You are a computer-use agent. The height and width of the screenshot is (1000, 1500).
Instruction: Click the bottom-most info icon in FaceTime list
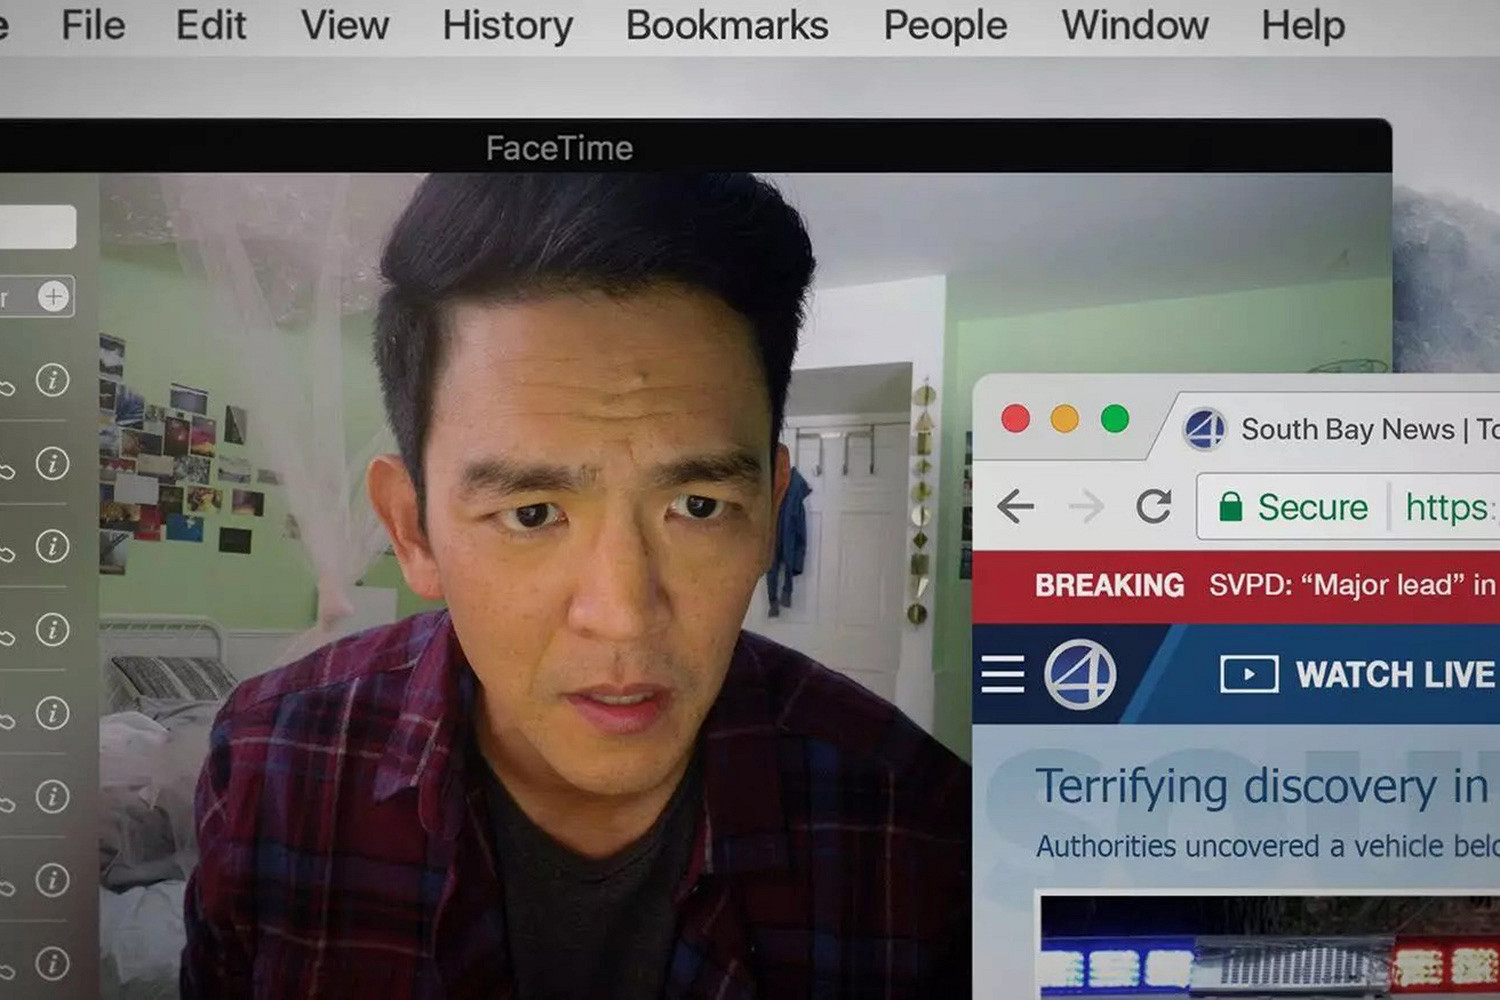tap(53, 963)
